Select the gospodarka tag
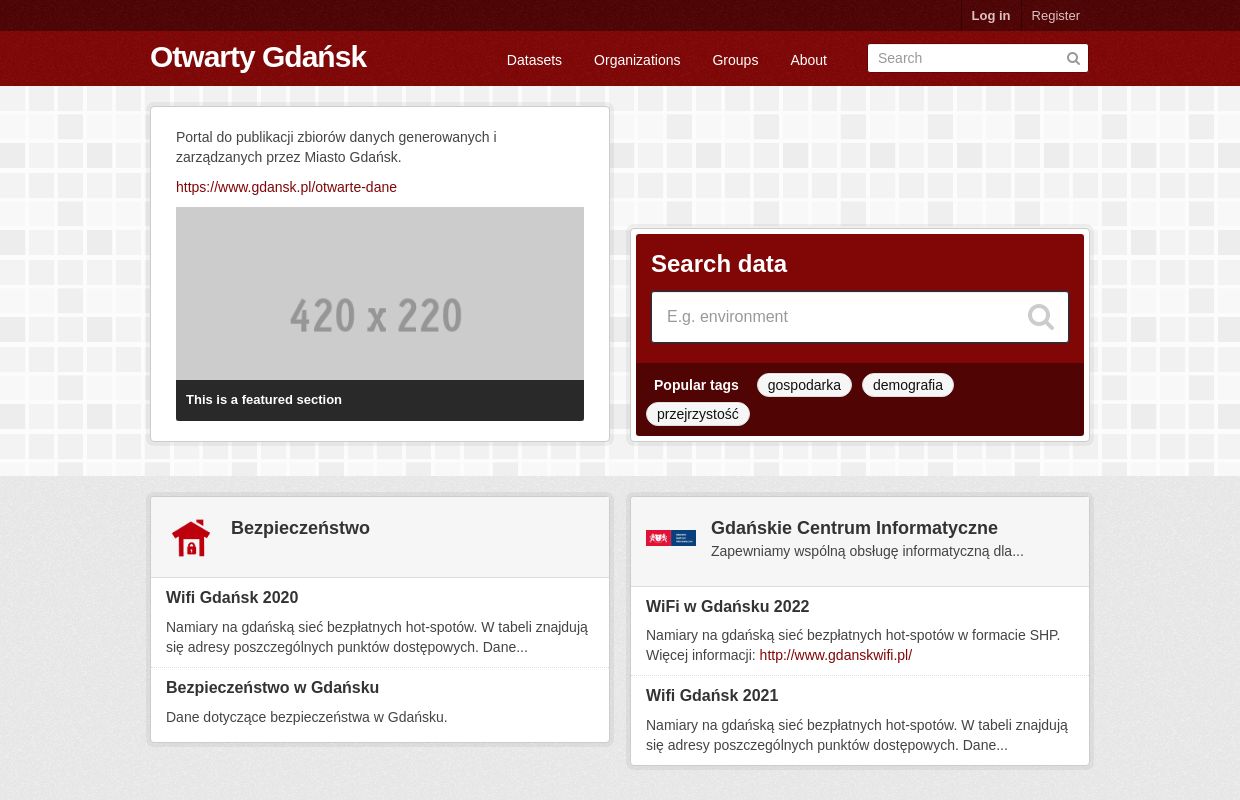 [x=804, y=385]
